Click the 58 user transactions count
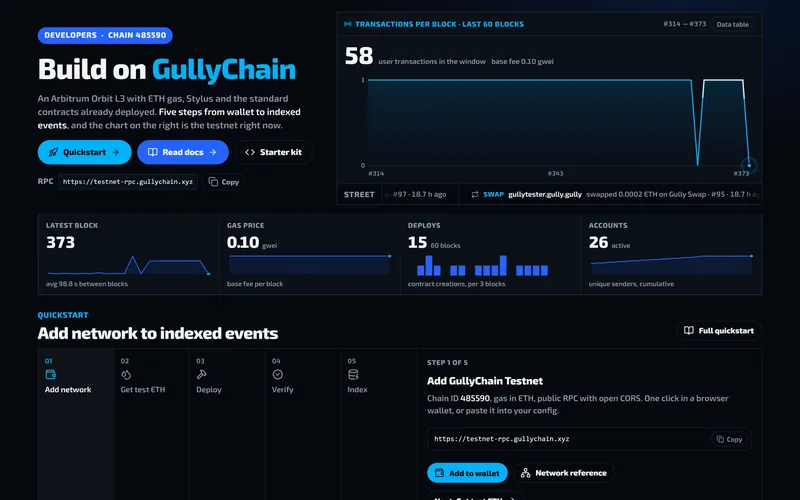The height and width of the screenshot is (500, 800). click(x=359, y=56)
